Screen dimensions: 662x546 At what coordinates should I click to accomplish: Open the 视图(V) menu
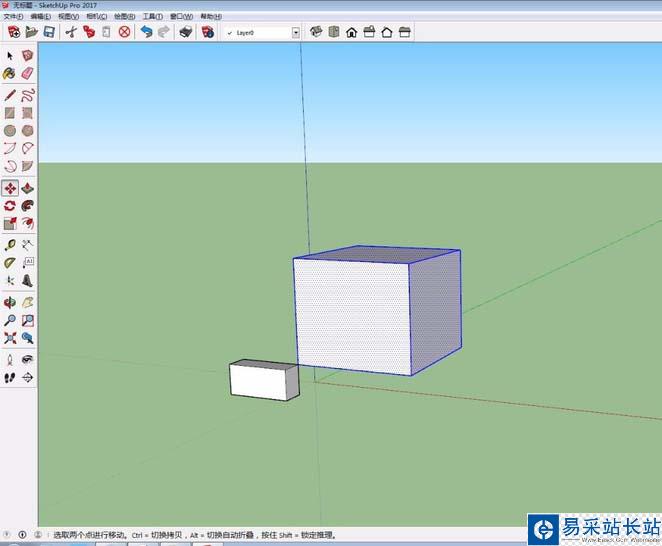click(x=68, y=16)
